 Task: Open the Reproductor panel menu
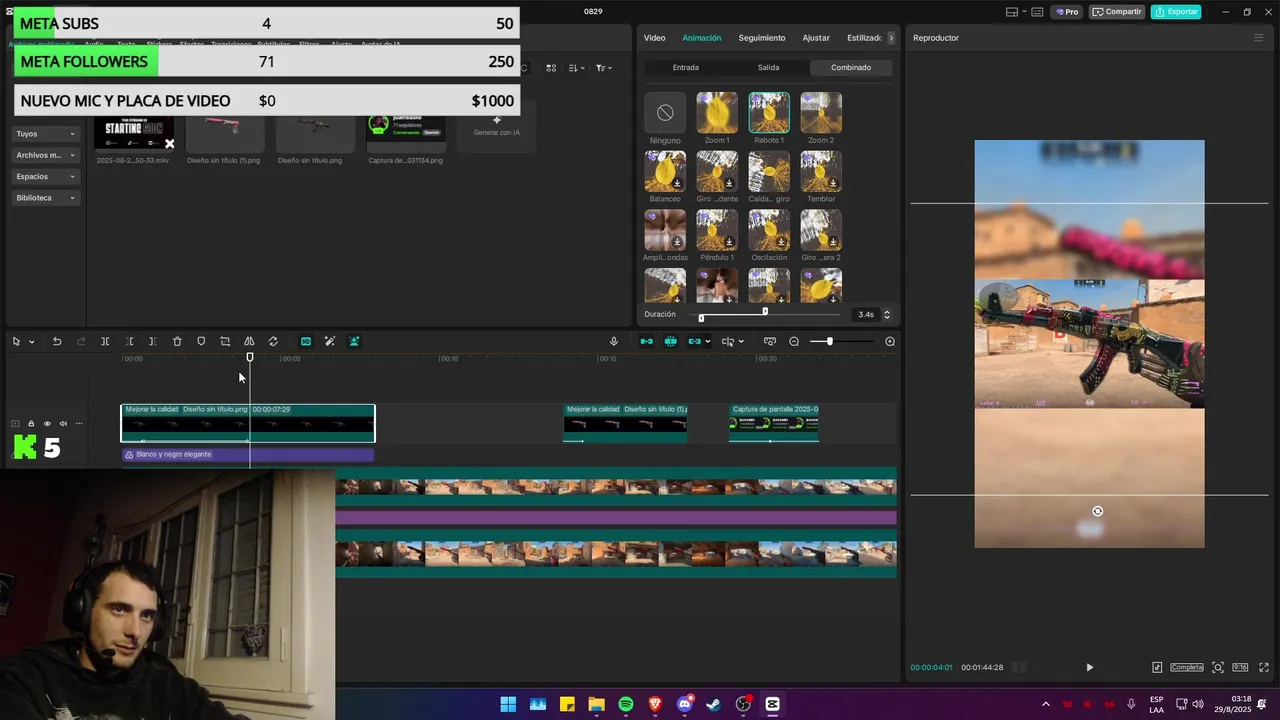pos(1258,38)
